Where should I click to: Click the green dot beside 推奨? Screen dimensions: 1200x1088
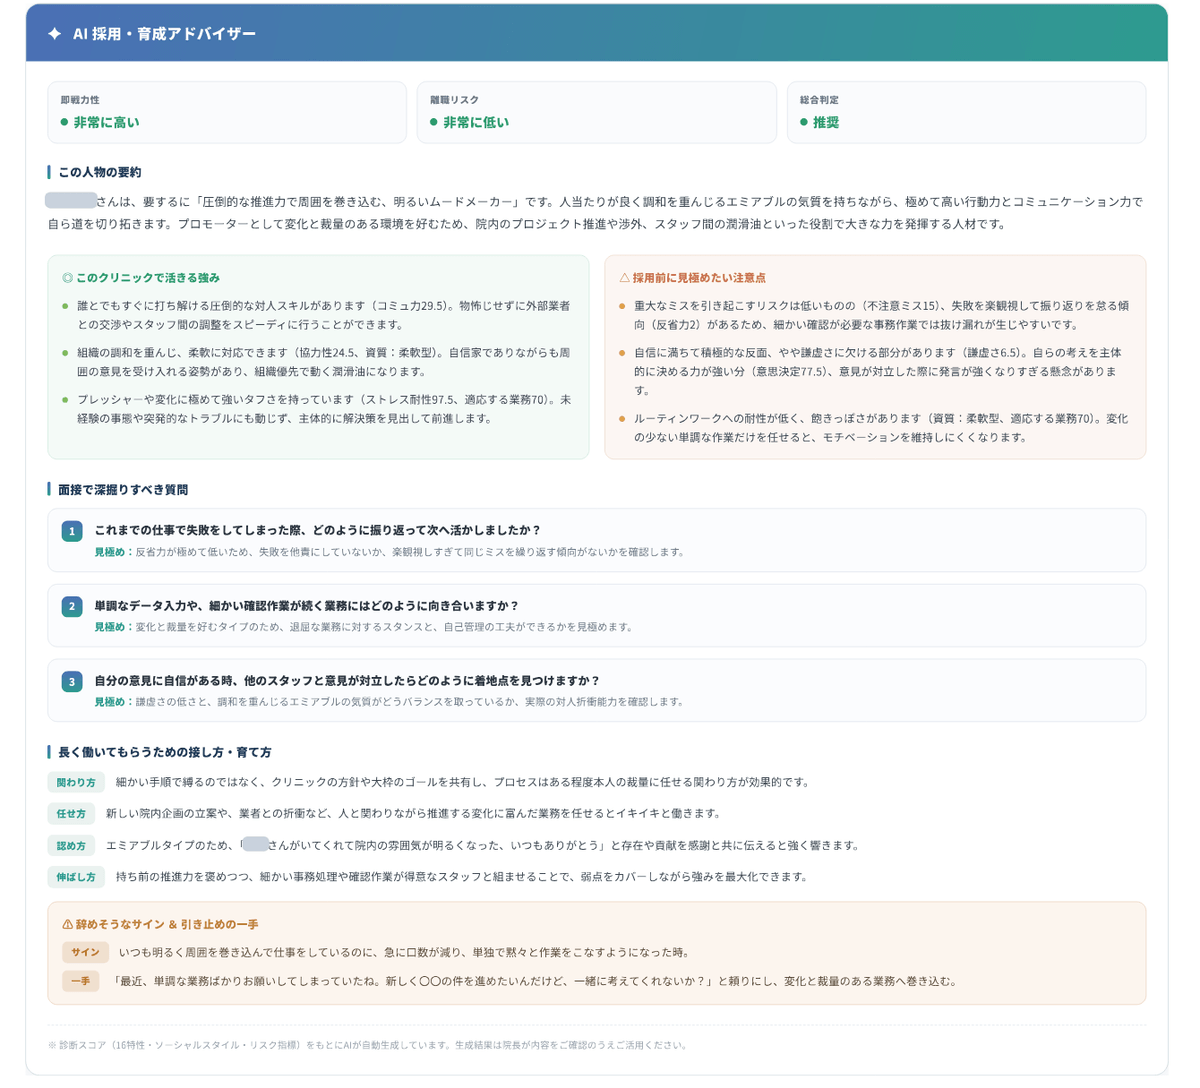[x=804, y=122]
